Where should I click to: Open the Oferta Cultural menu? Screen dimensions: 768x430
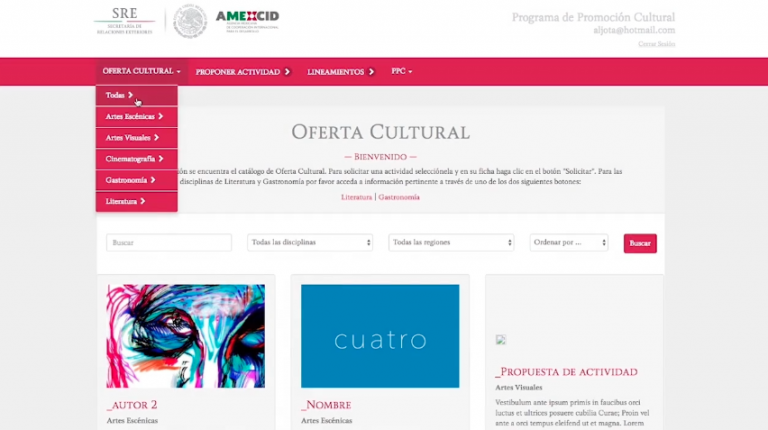pyautogui.click(x=141, y=72)
